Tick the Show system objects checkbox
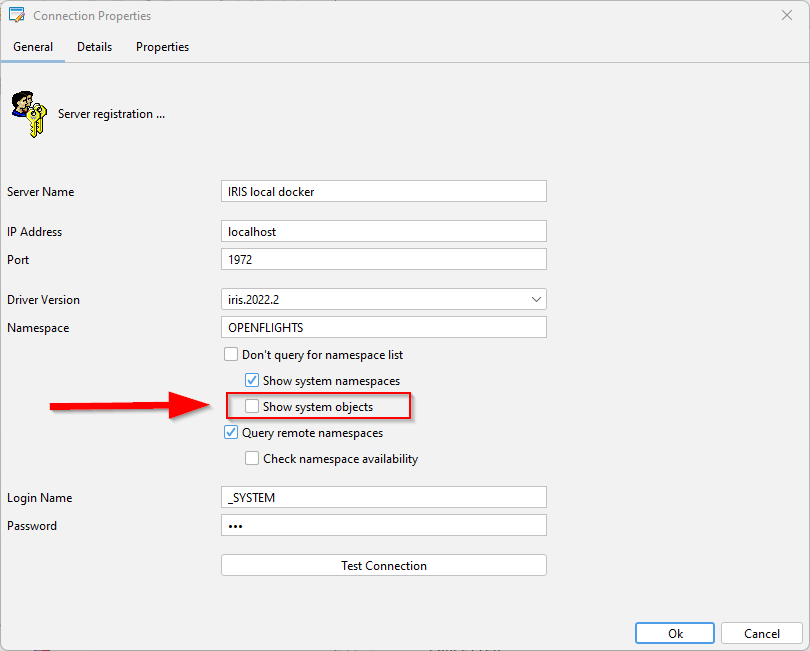 253,407
